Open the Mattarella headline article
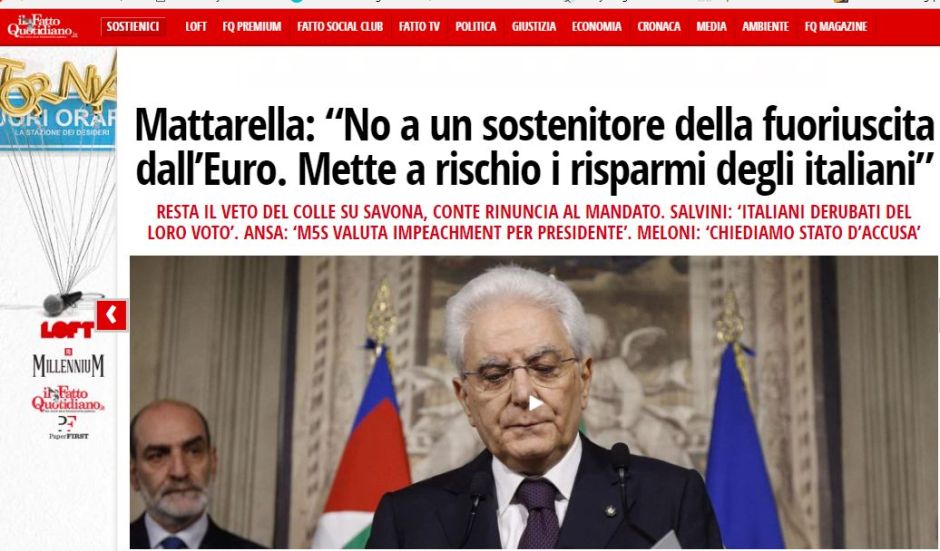The image size is (940, 551). (x=534, y=147)
